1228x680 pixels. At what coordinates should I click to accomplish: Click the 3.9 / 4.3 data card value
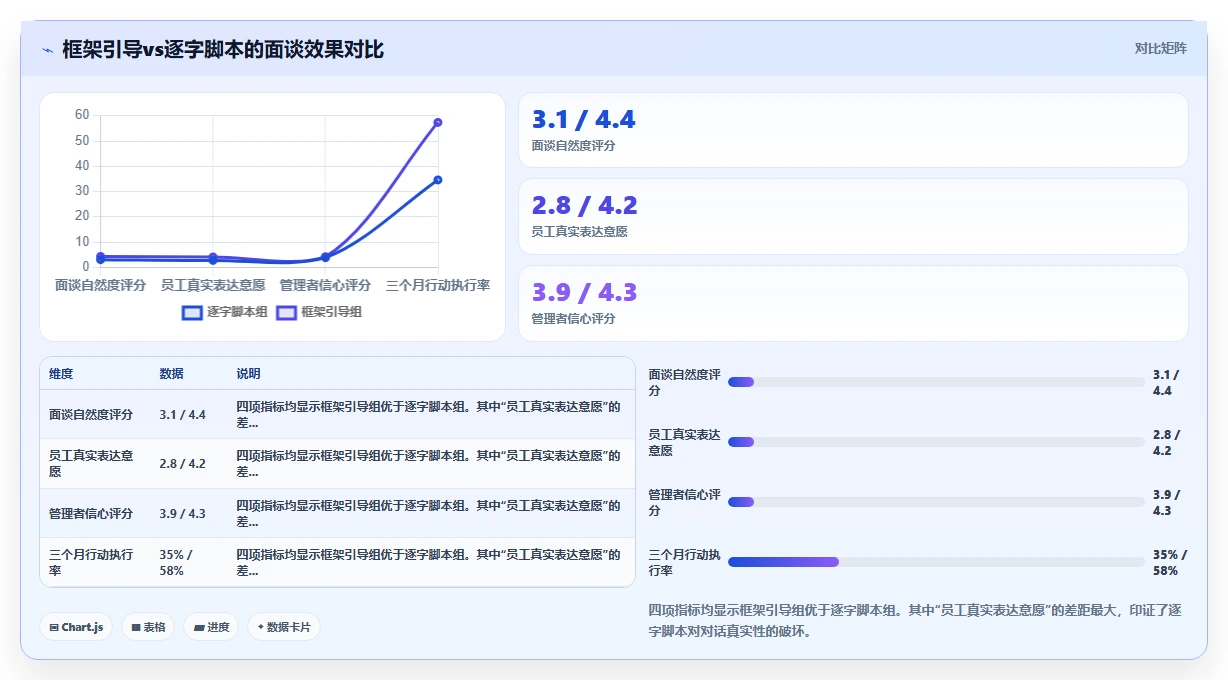pos(585,293)
